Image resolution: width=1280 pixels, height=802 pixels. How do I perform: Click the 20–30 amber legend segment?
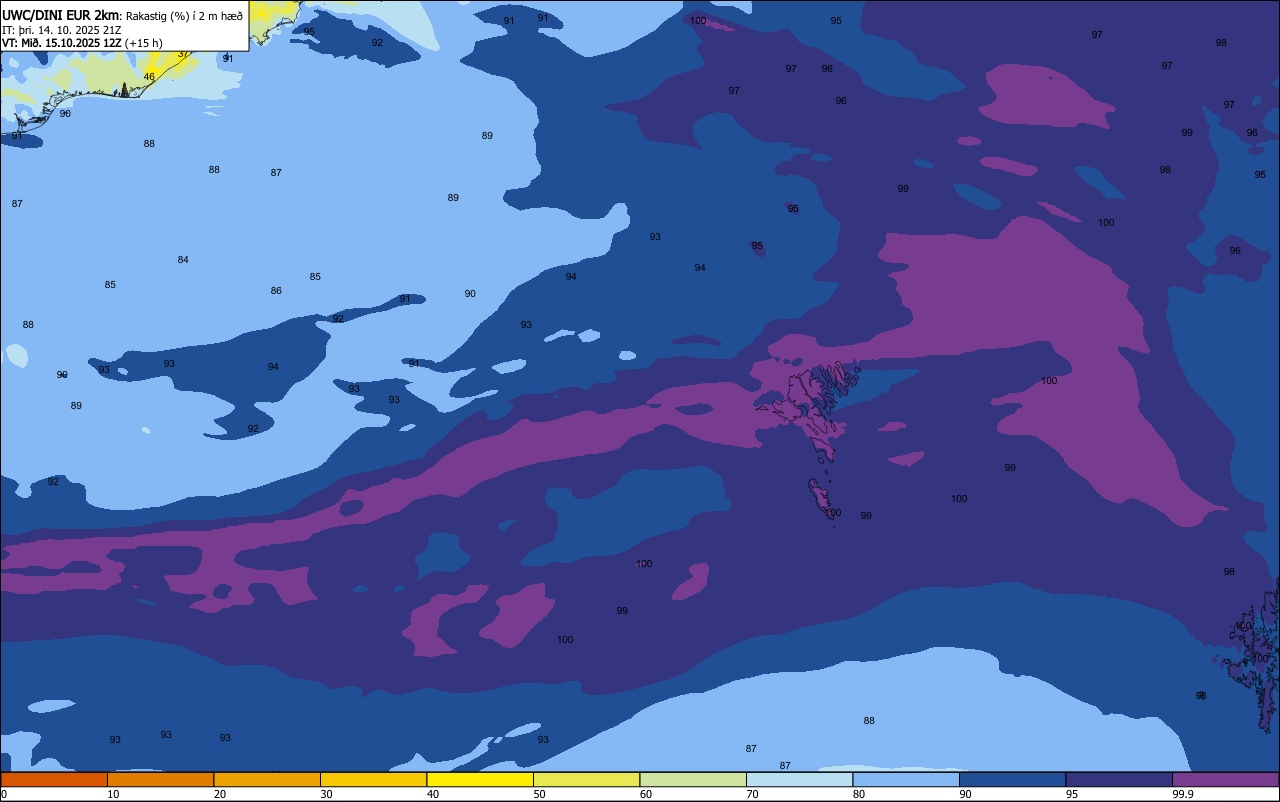coord(267,779)
